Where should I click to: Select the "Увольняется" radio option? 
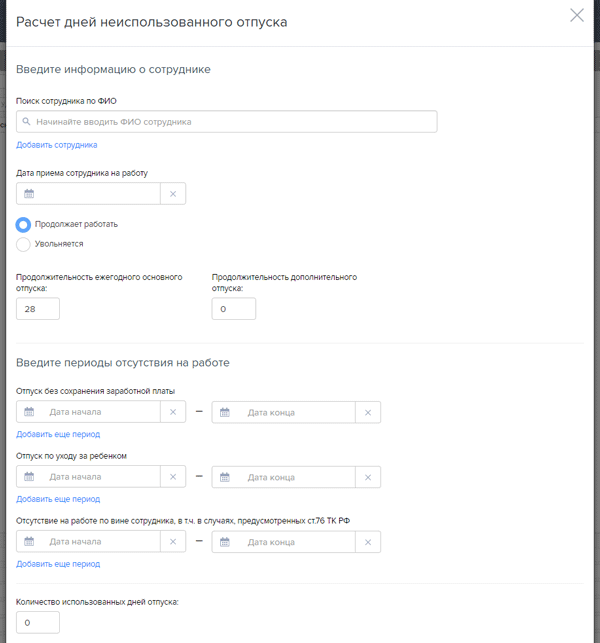tap(24, 243)
